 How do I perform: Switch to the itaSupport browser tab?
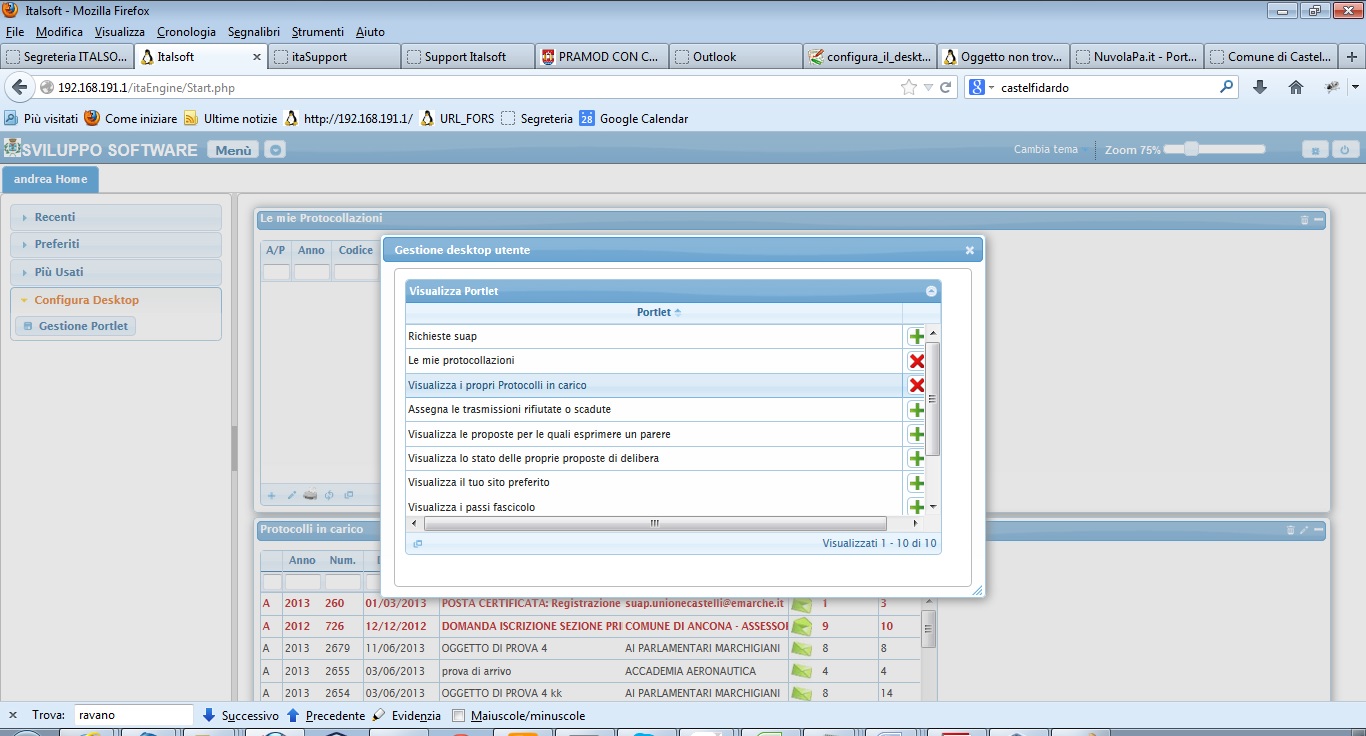pyautogui.click(x=334, y=57)
